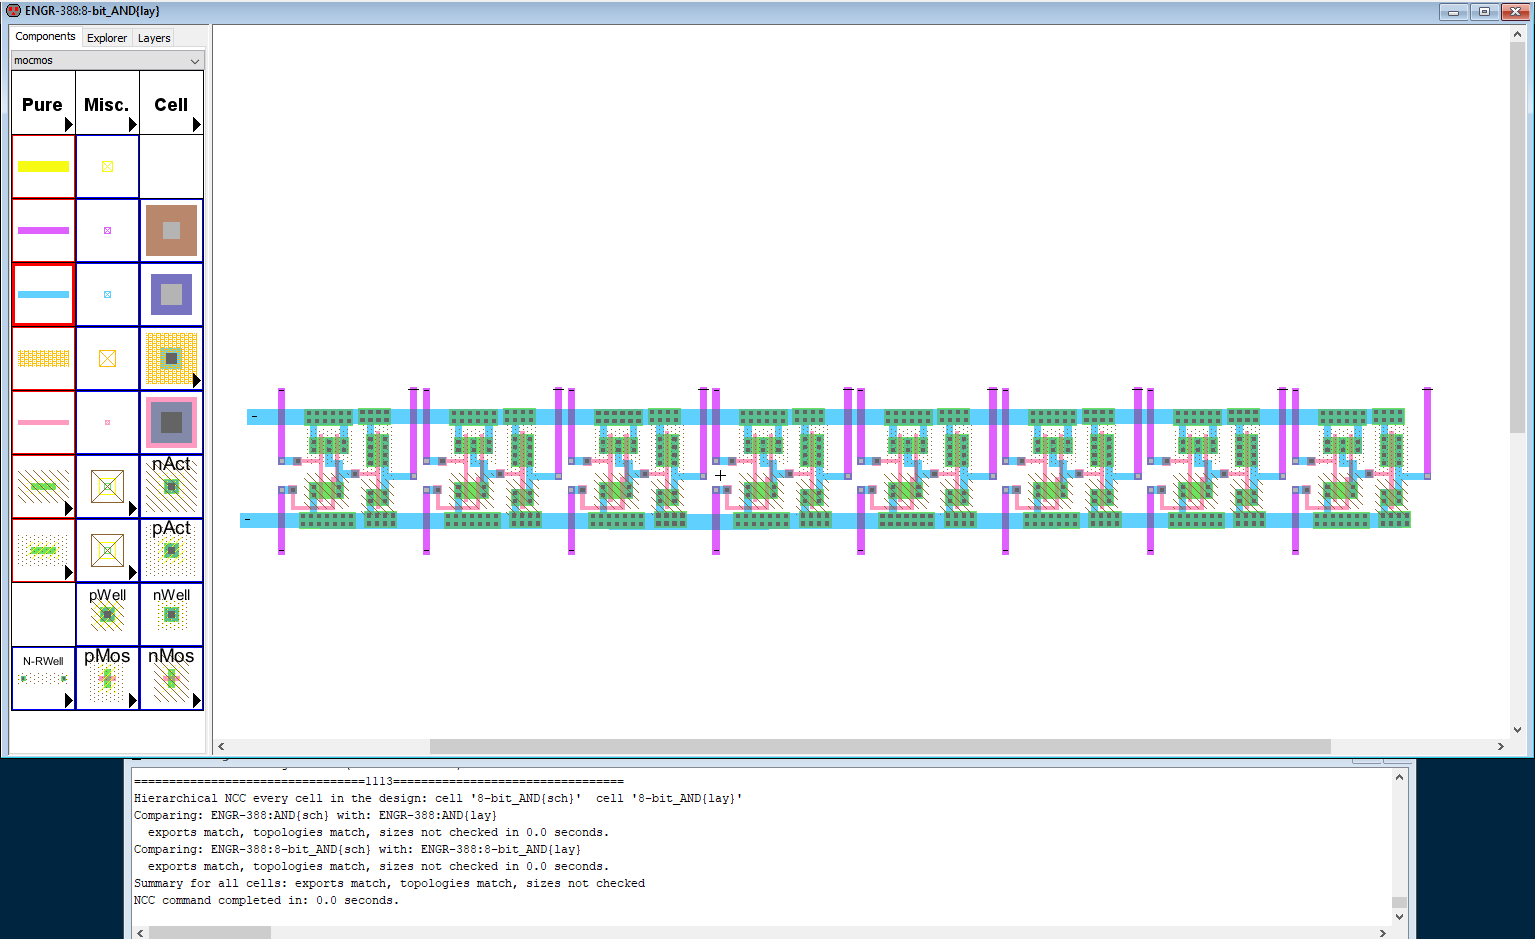Pick the orange pin node
The width and height of the screenshot is (1535, 939).
107,358
